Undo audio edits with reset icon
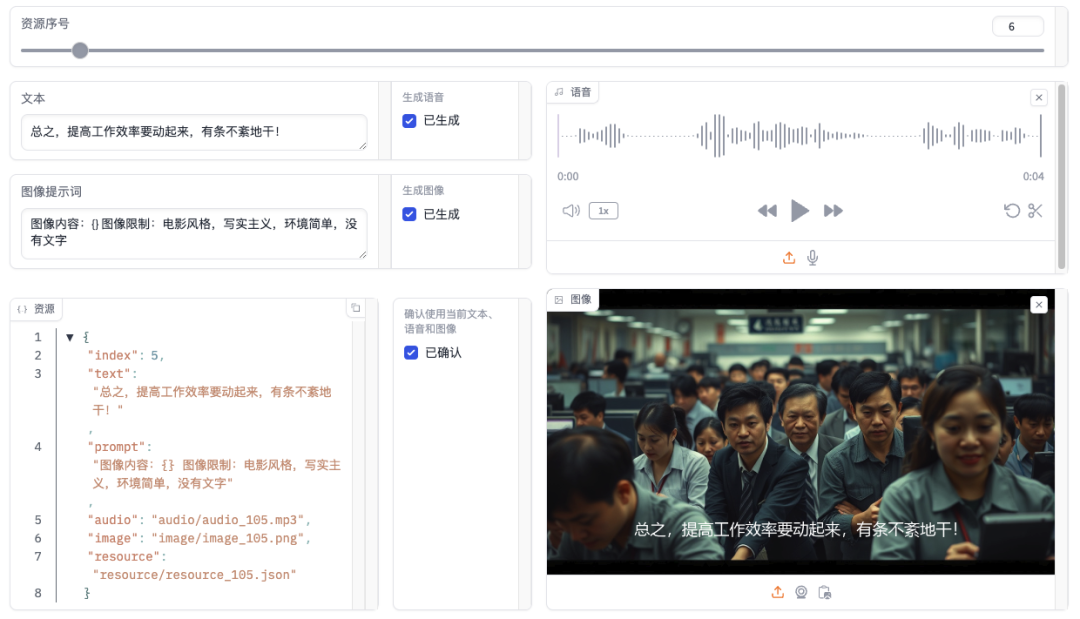 1012,211
